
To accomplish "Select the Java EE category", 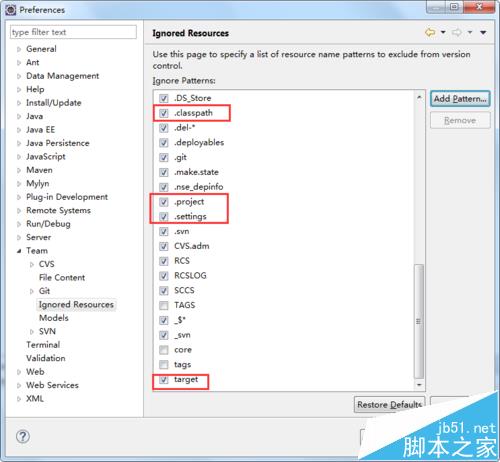I will pos(40,130).
